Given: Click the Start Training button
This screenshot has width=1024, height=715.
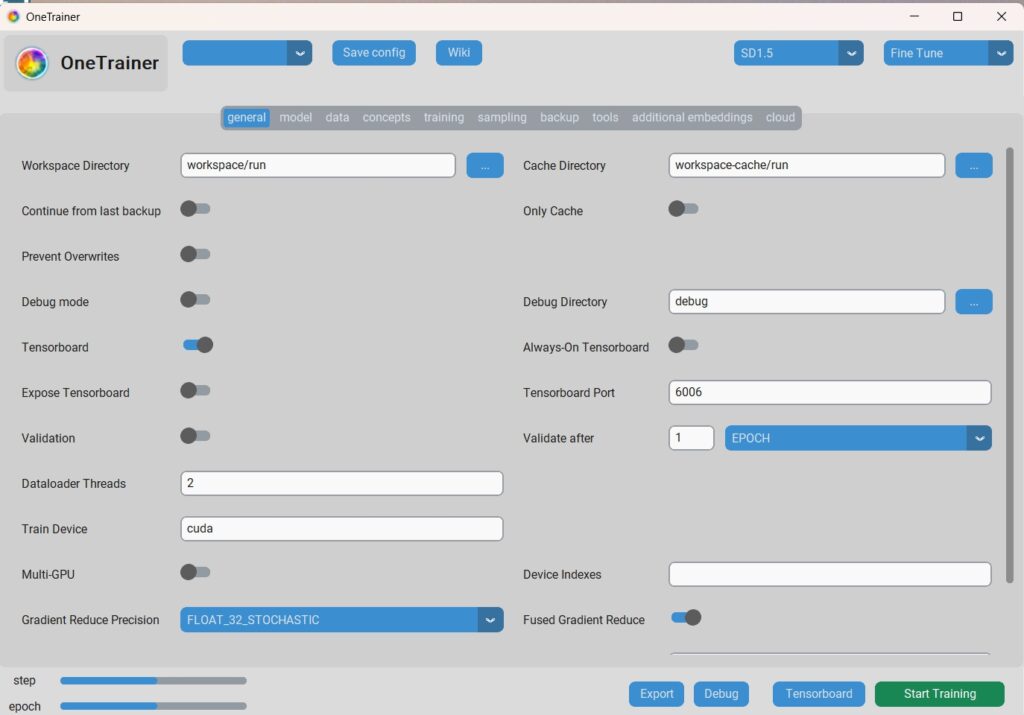Looking at the screenshot, I should point(939,693).
